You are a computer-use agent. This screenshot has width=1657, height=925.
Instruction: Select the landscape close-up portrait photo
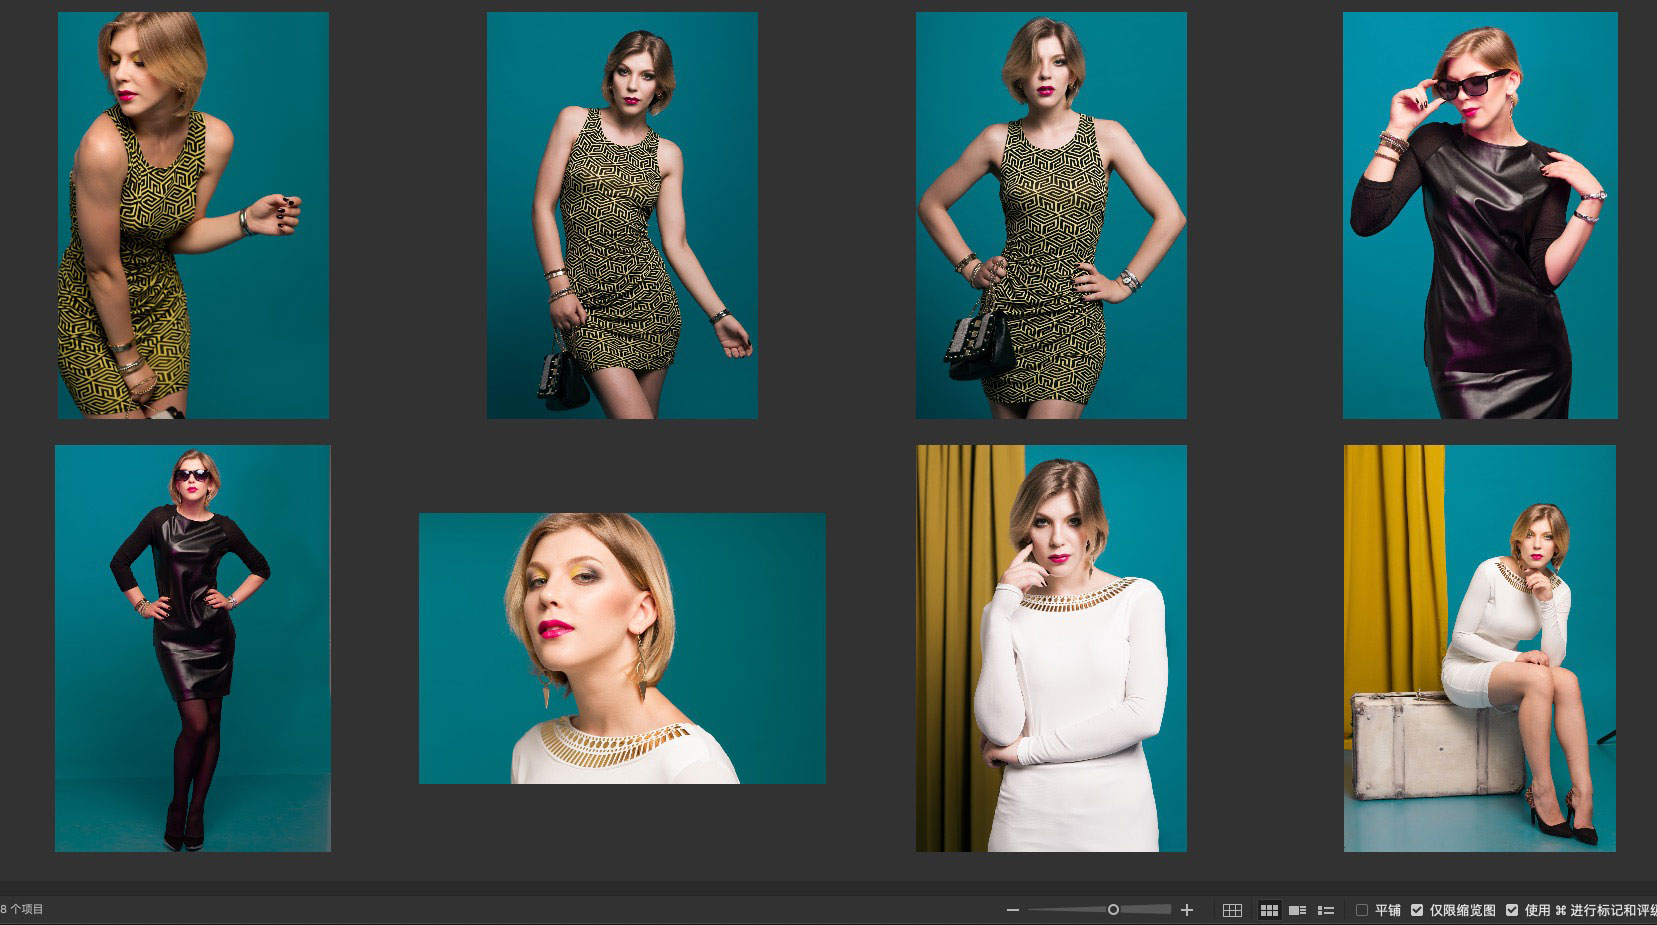click(622, 648)
